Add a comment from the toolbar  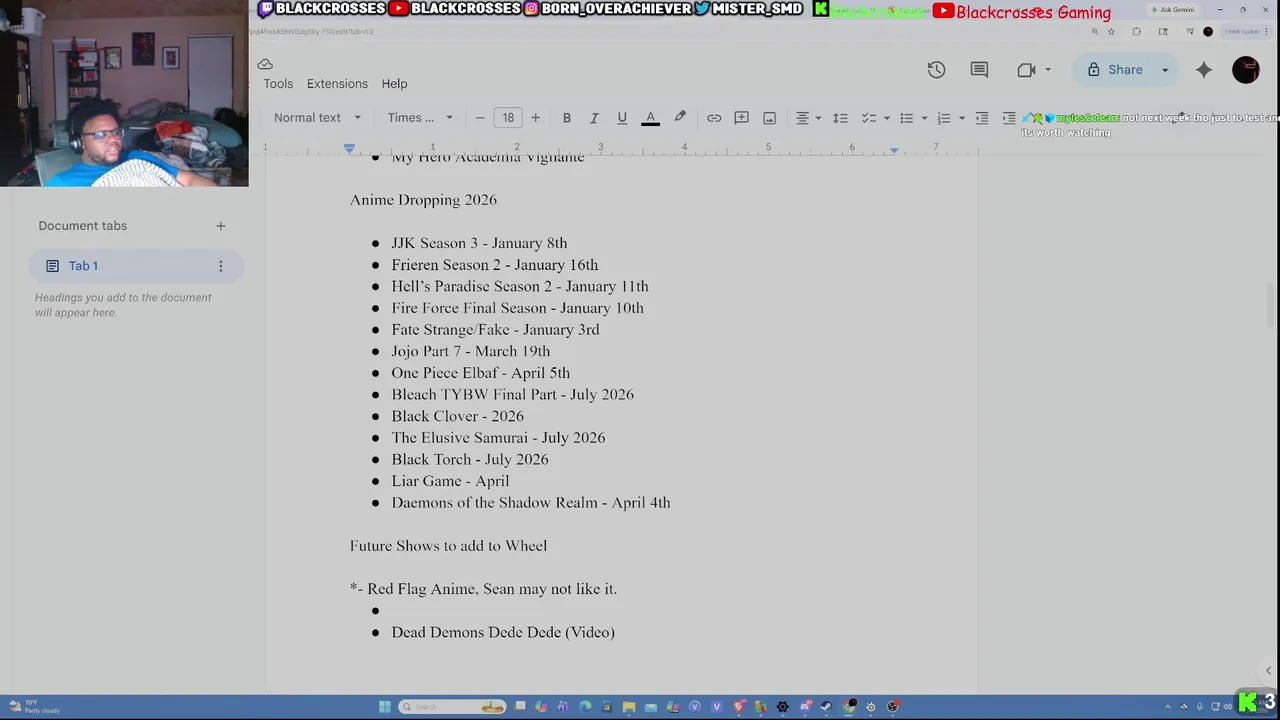(x=742, y=118)
